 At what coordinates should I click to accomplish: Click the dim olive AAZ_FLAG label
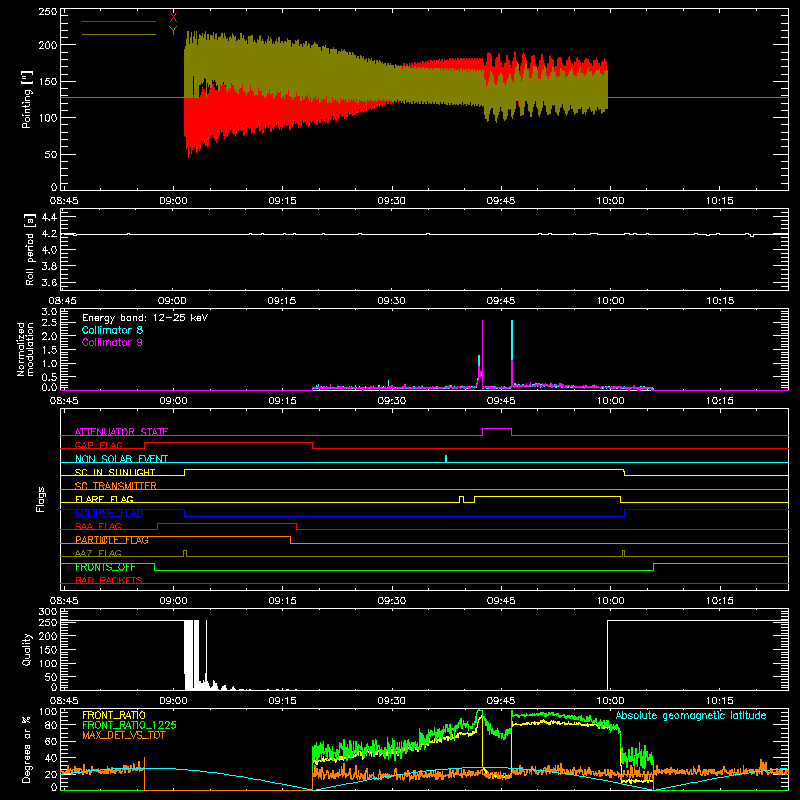[98, 553]
